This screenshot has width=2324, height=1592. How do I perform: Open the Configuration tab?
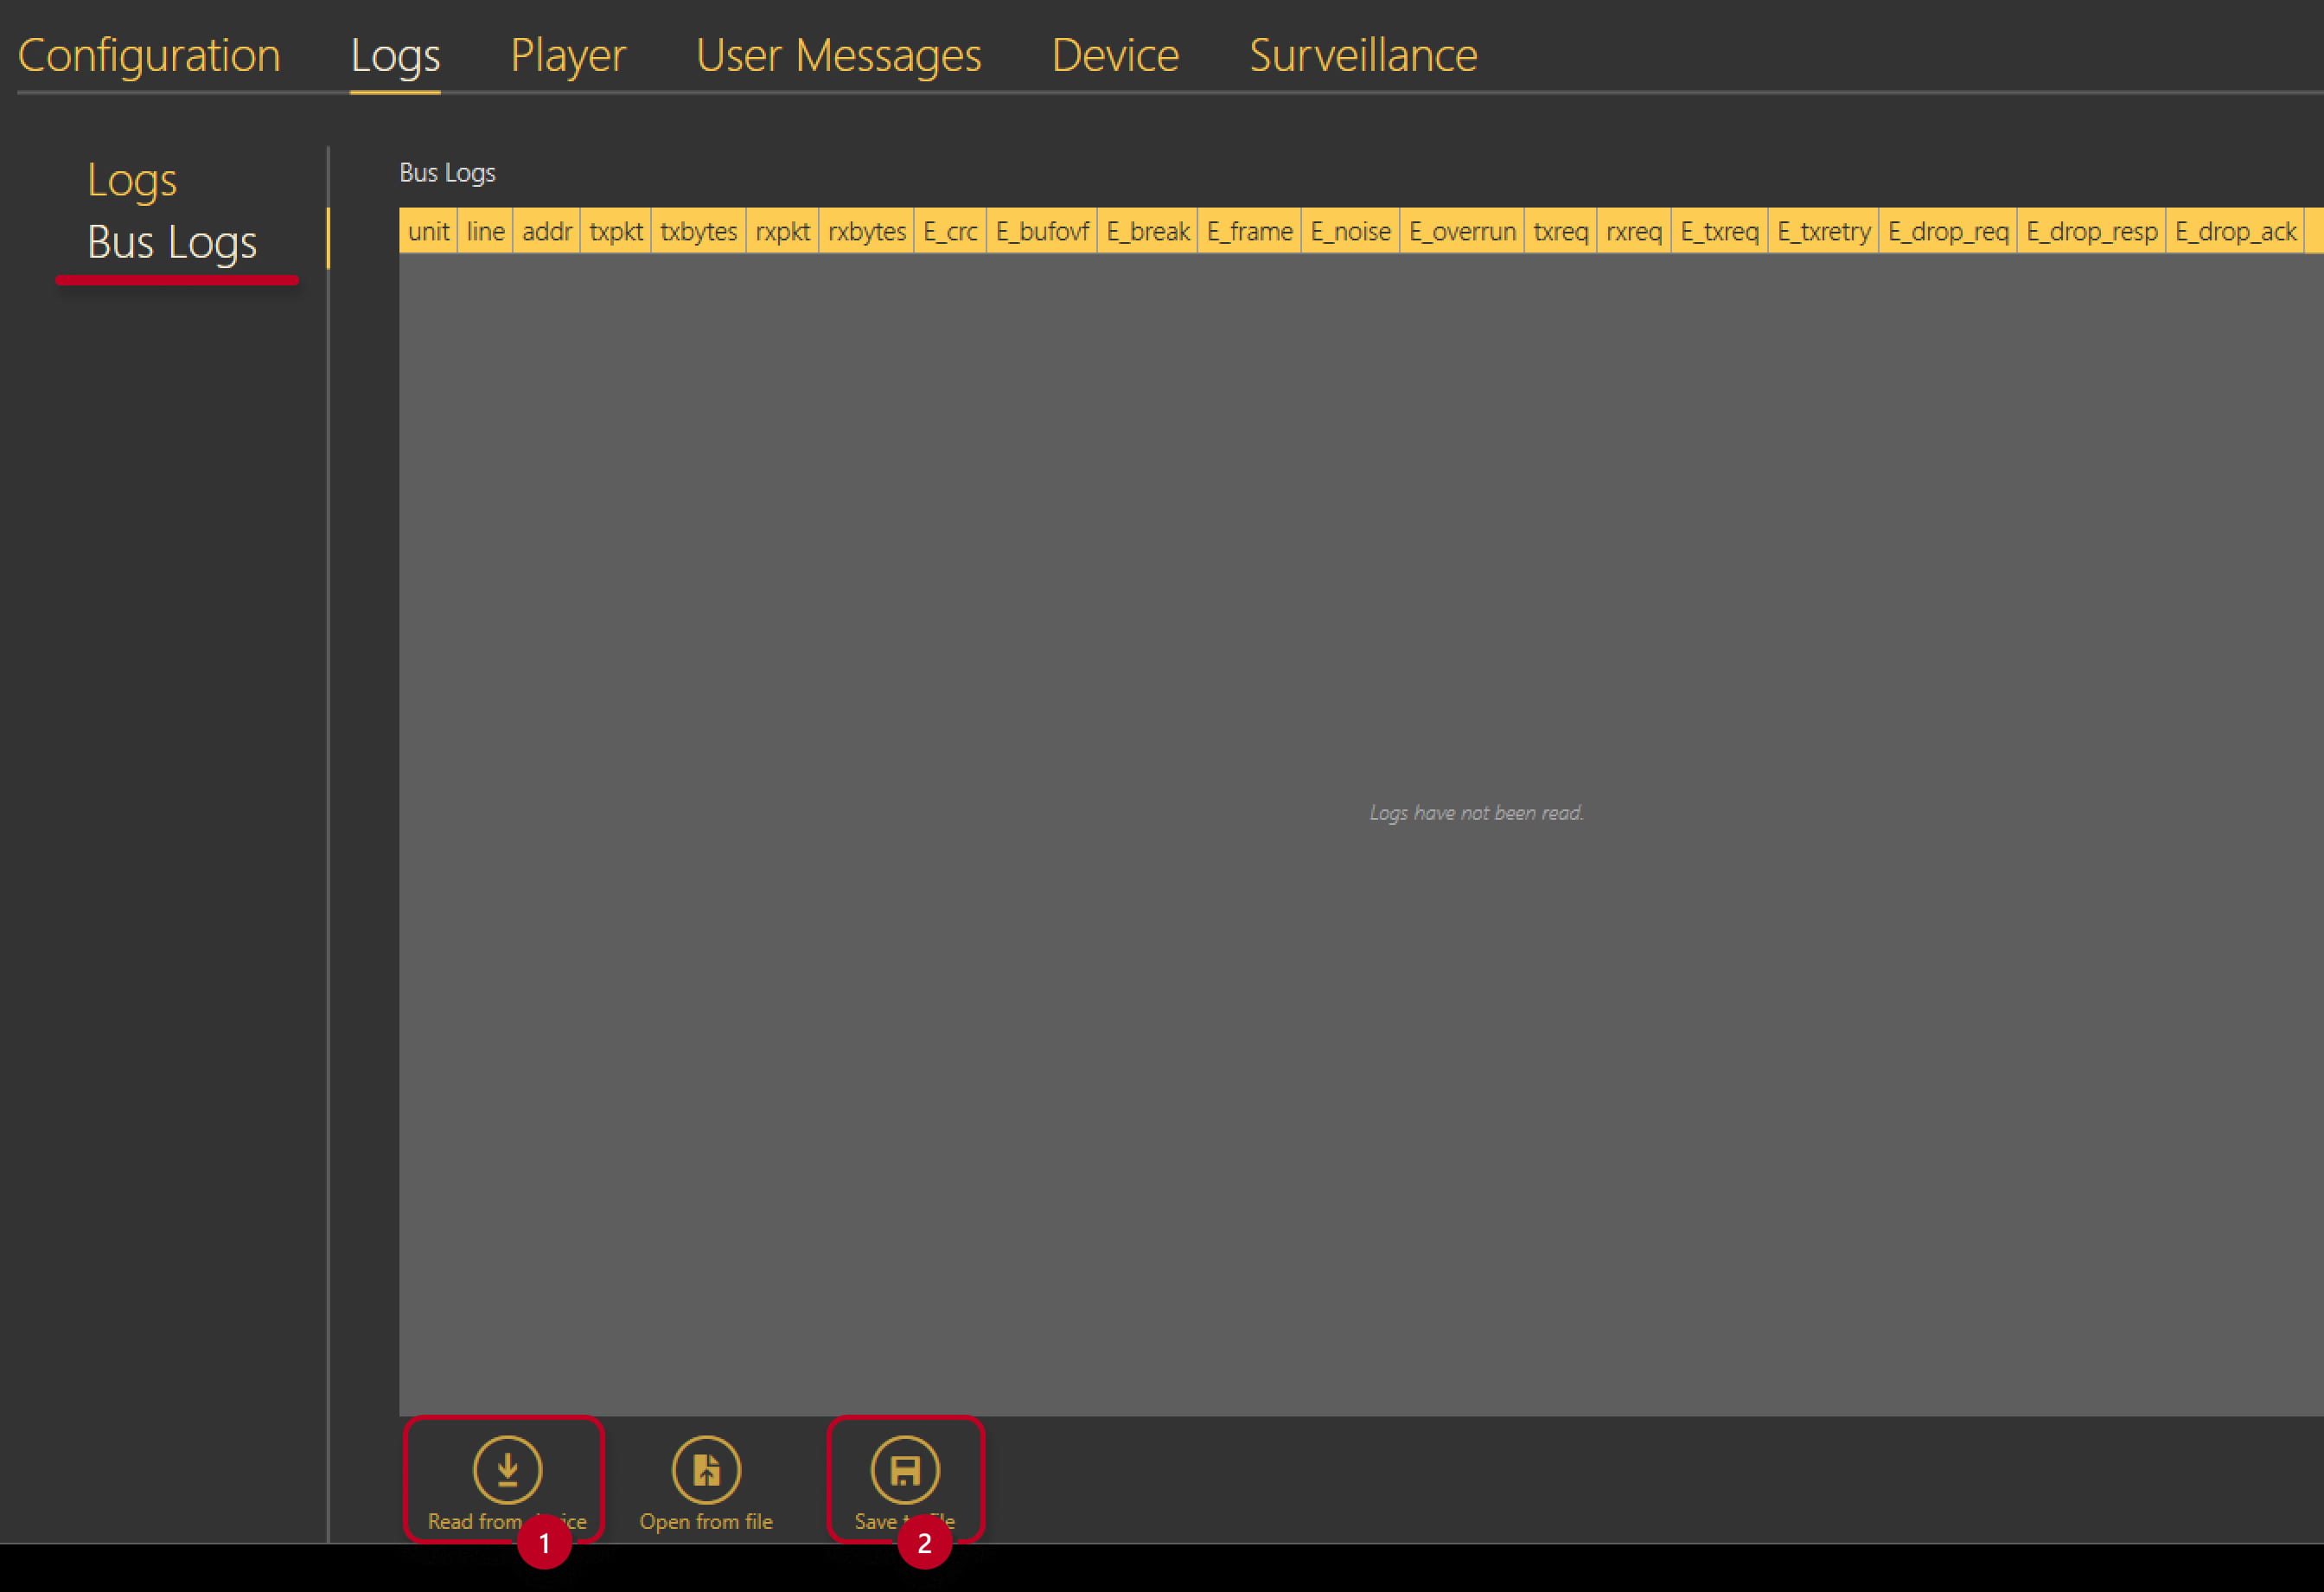(x=149, y=55)
